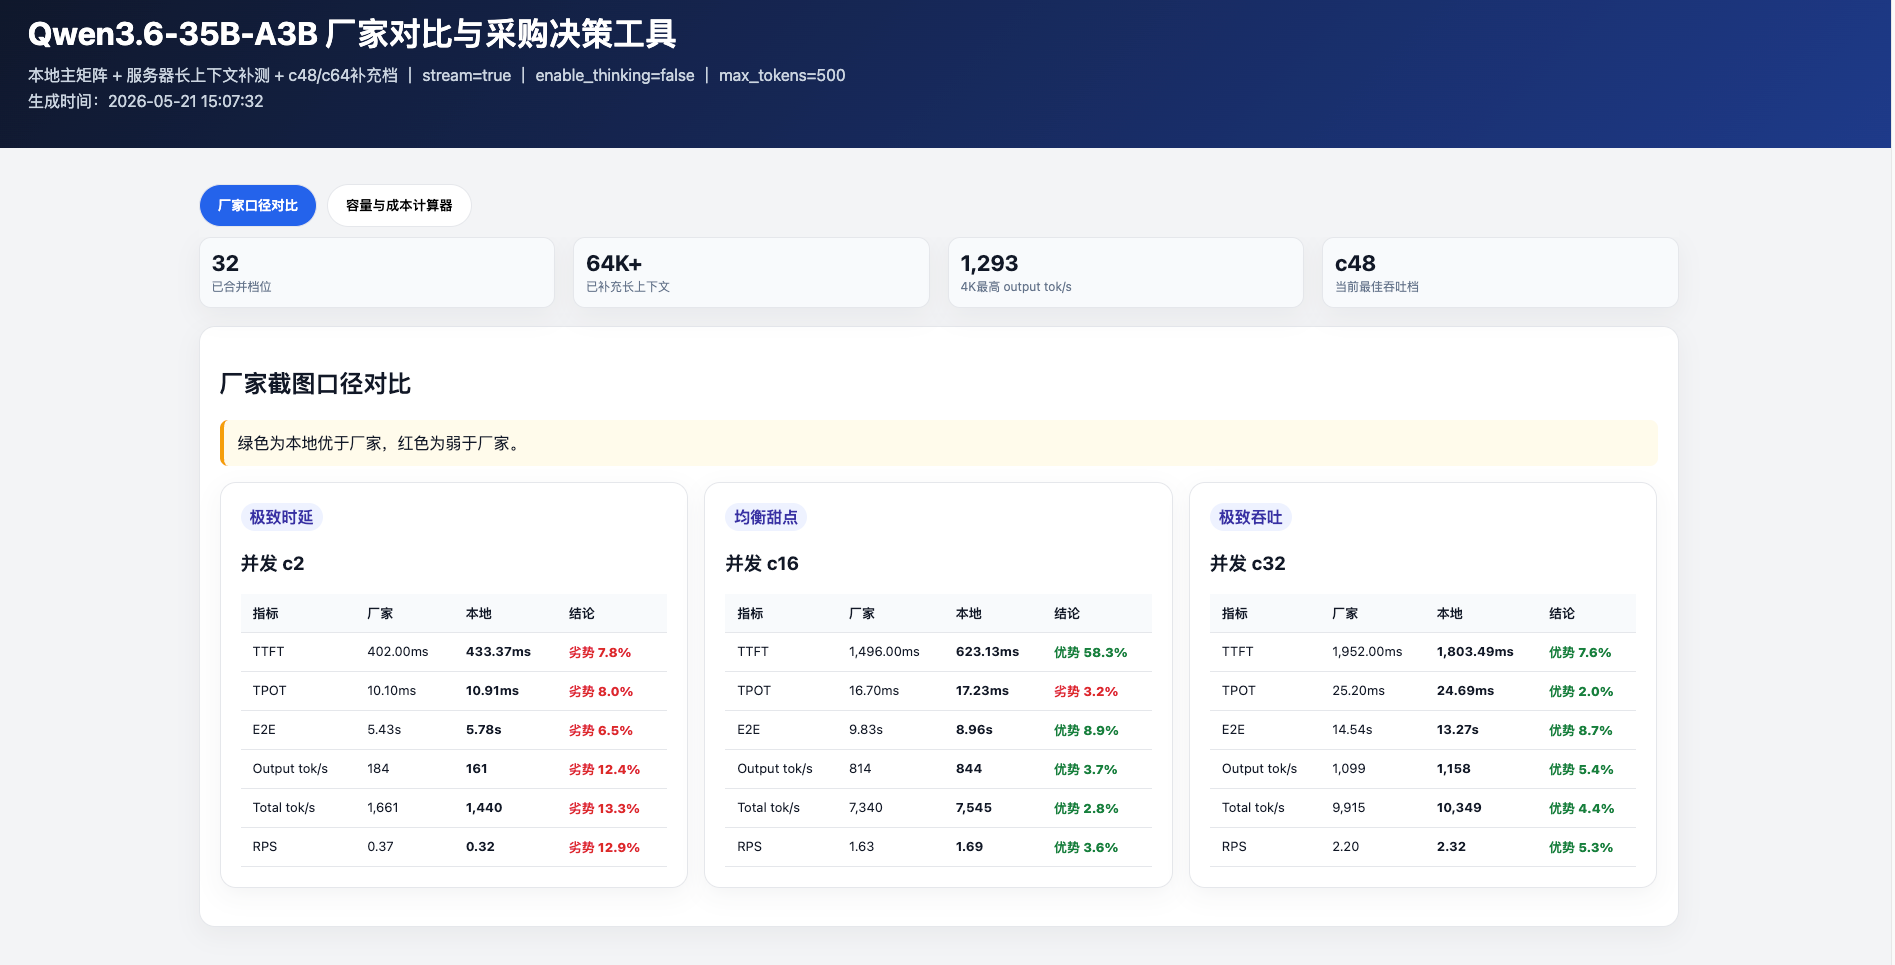This screenshot has height=965, width=1895.
Task: Click 1,803.49ms local TTFT value
Action: pos(1475,652)
